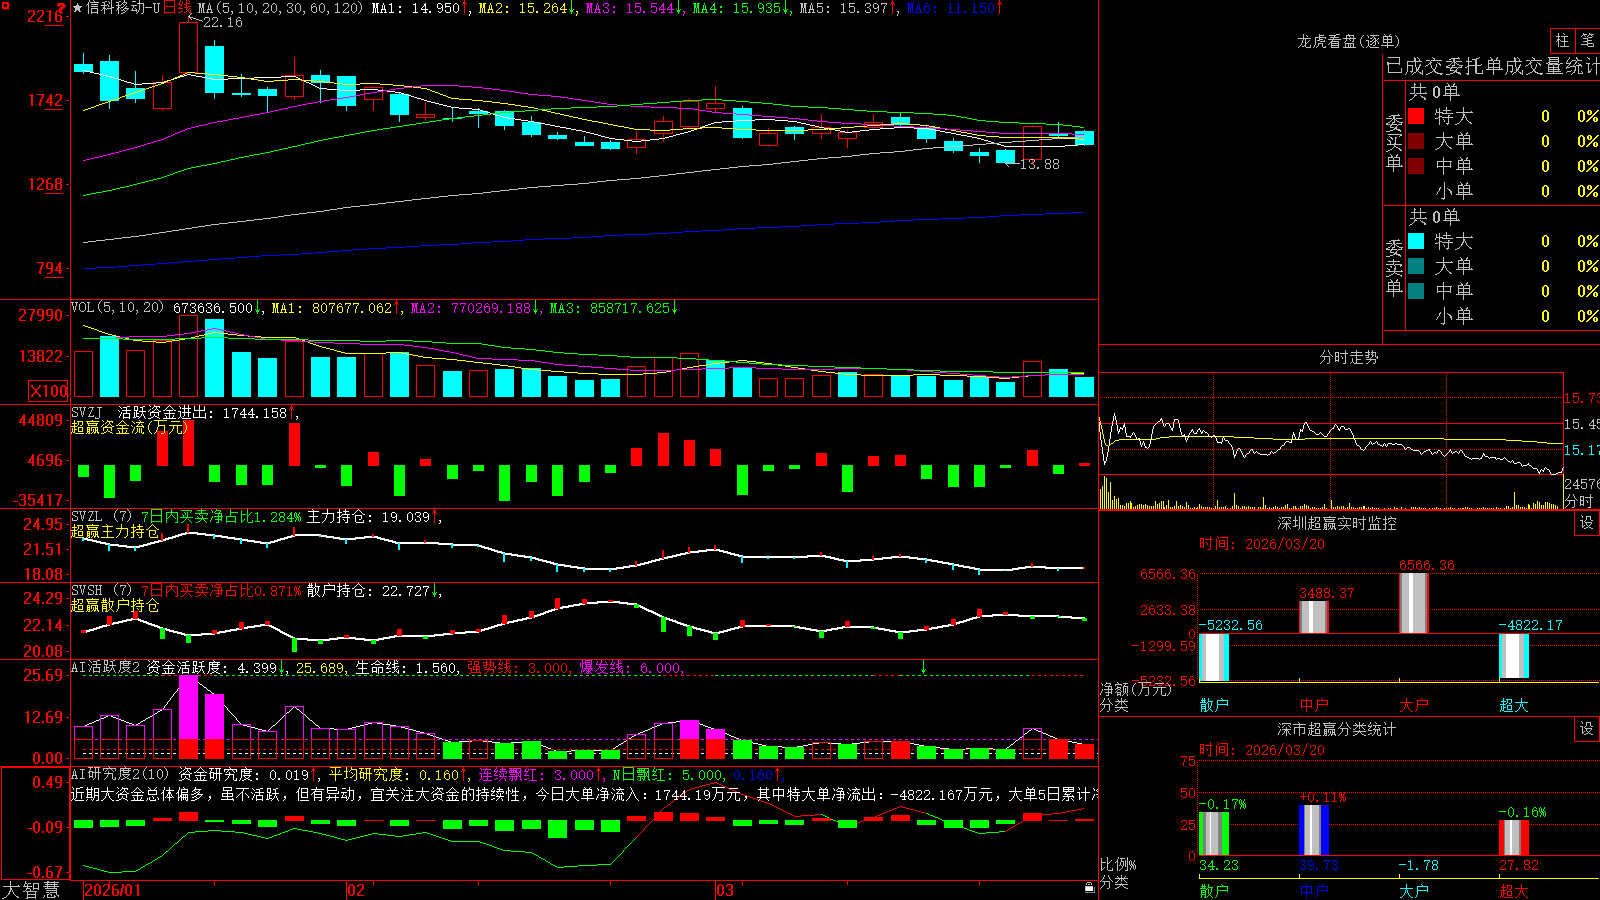Viewport: 1600px width, 900px height.
Task: Click the 超赢资金流(万元) label
Action: (129, 428)
